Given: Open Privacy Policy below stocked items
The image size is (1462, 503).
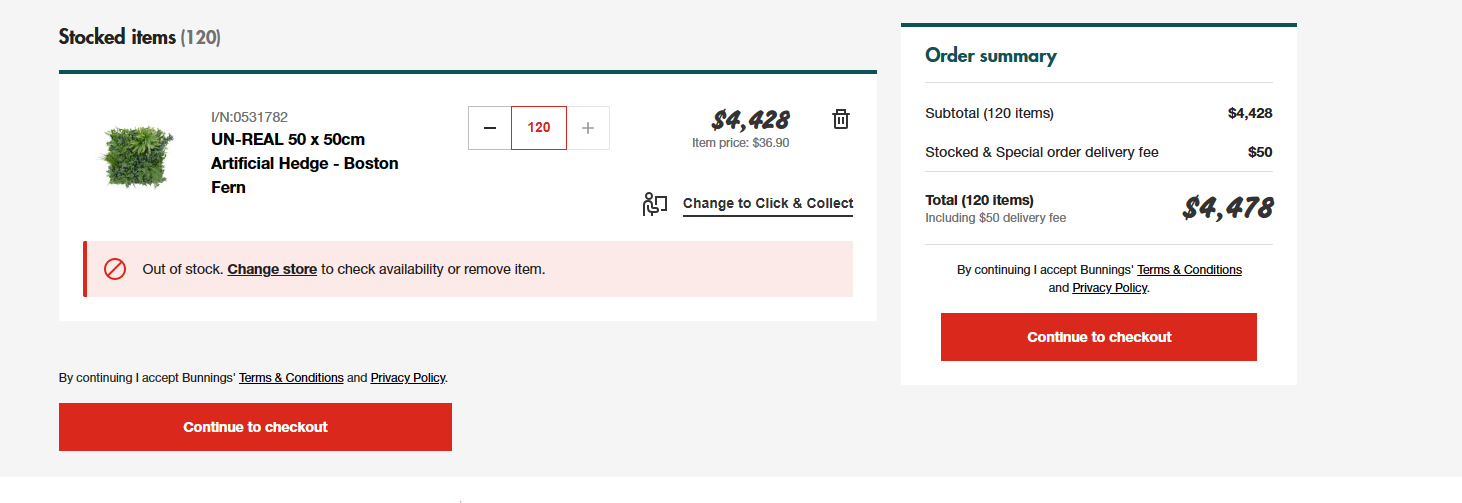Looking at the screenshot, I should [x=408, y=378].
